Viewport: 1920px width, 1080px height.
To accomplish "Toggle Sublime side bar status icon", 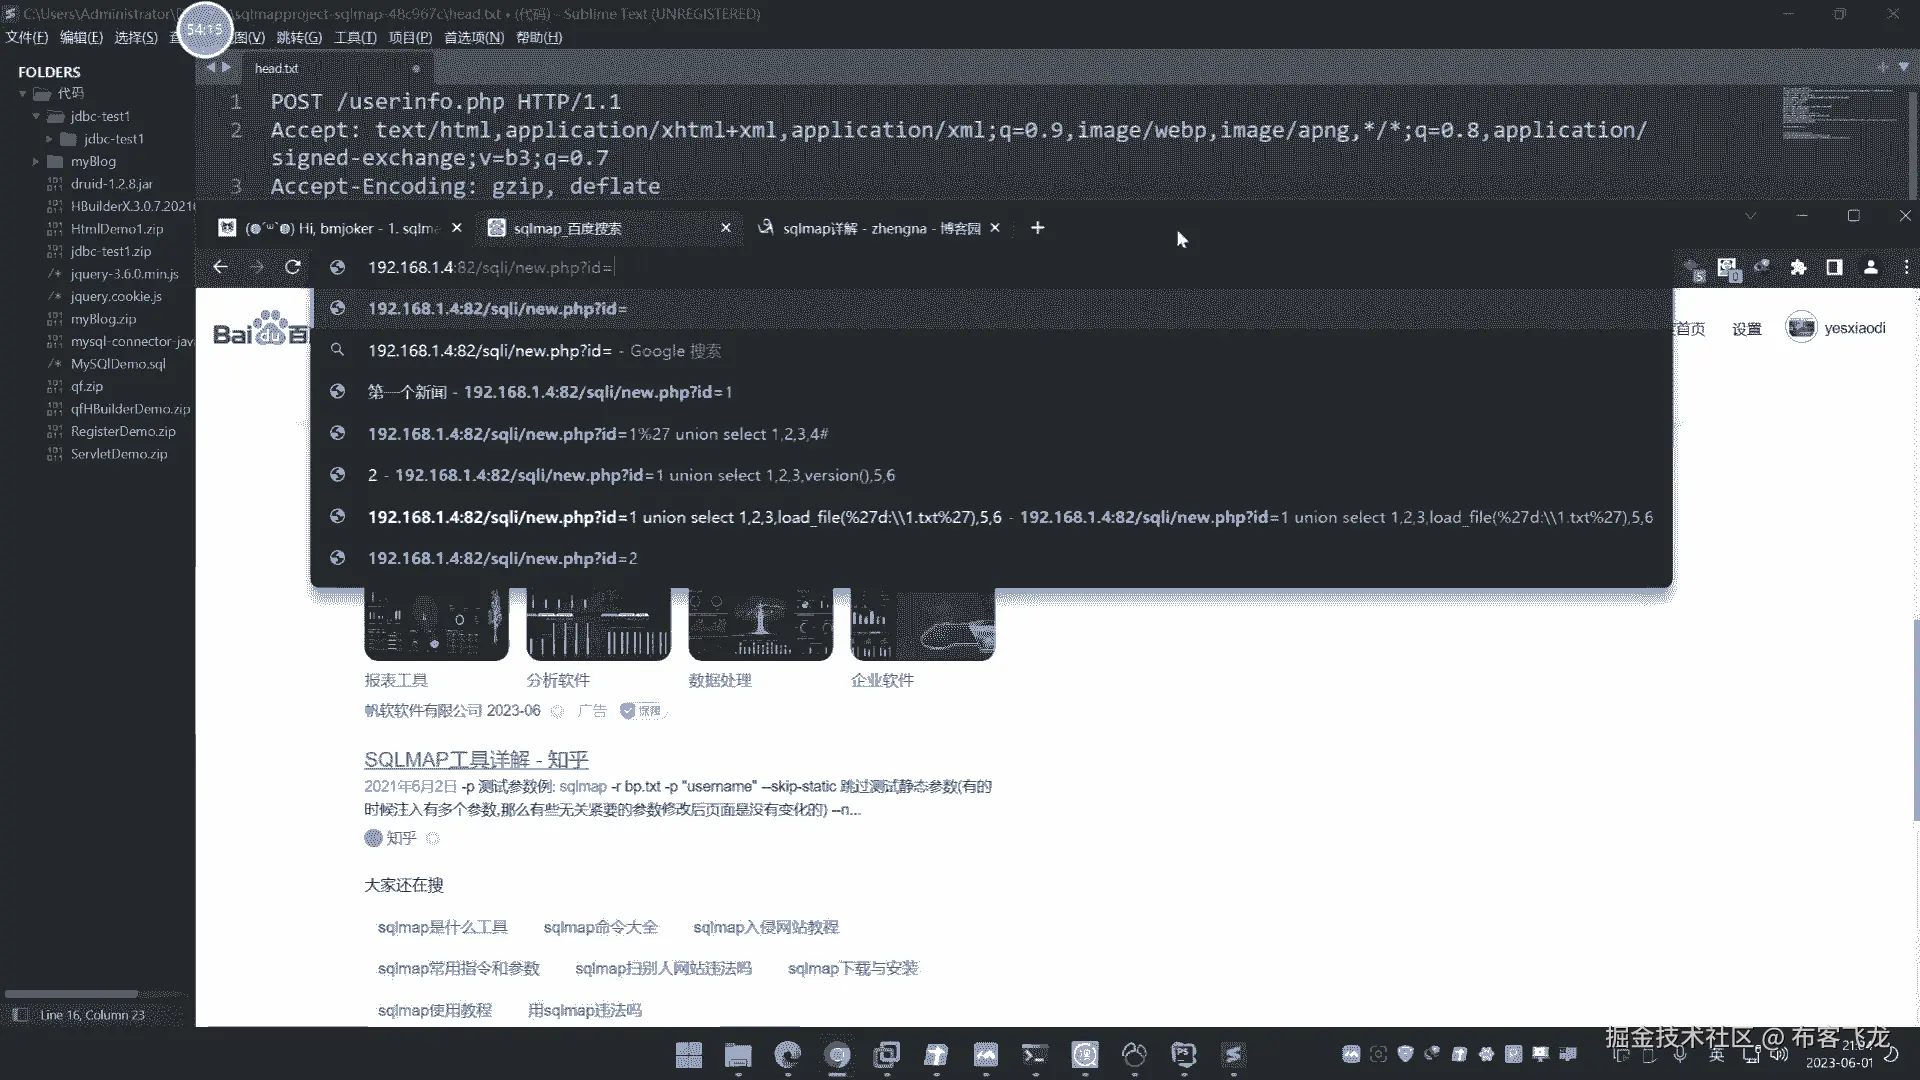I will [x=20, y=1014].
